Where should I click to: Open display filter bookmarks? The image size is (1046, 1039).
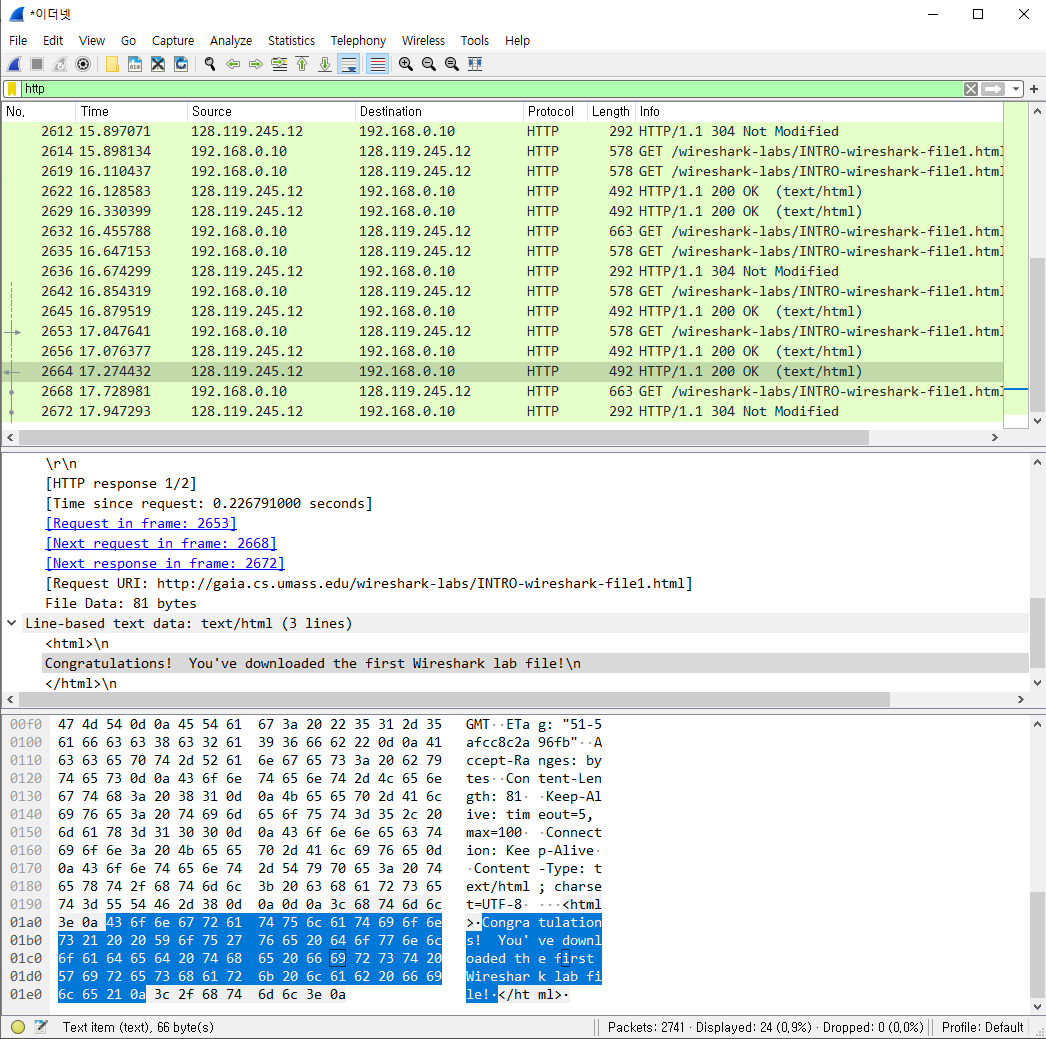click(12, 89)
